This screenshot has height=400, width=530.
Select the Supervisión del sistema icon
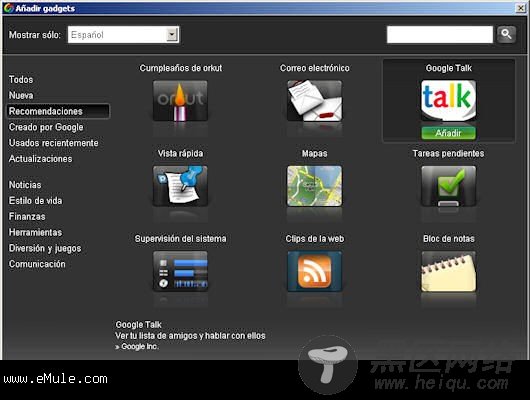coord(180,271)
